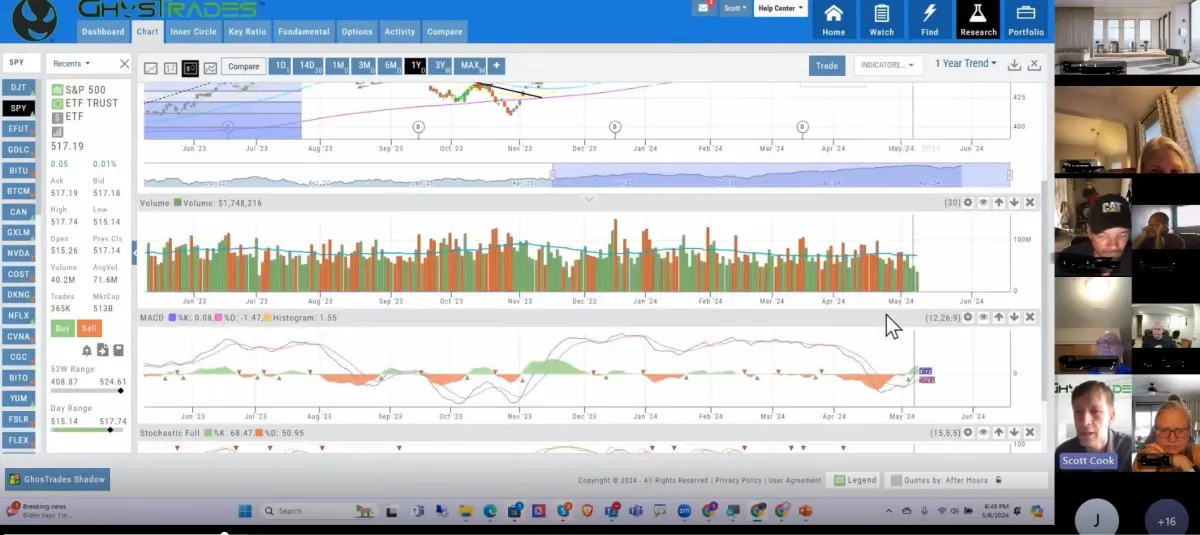Toggle the chart Legend
Screen dimensions: 1200x535
click(855, 480)
